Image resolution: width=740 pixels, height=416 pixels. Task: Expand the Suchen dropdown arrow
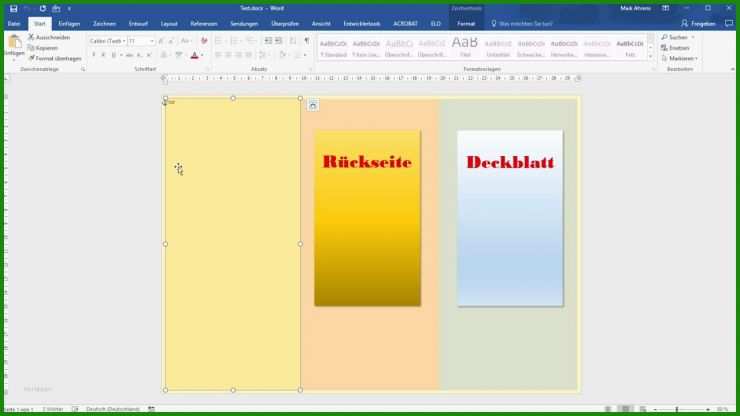tap(693, 37)
